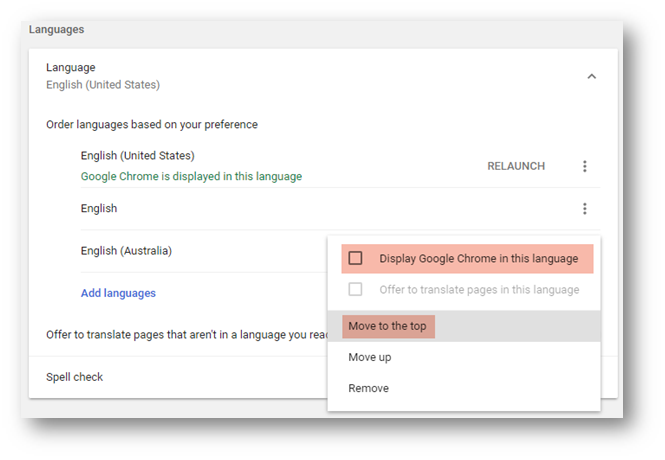Expand the Spell check section

74,377
